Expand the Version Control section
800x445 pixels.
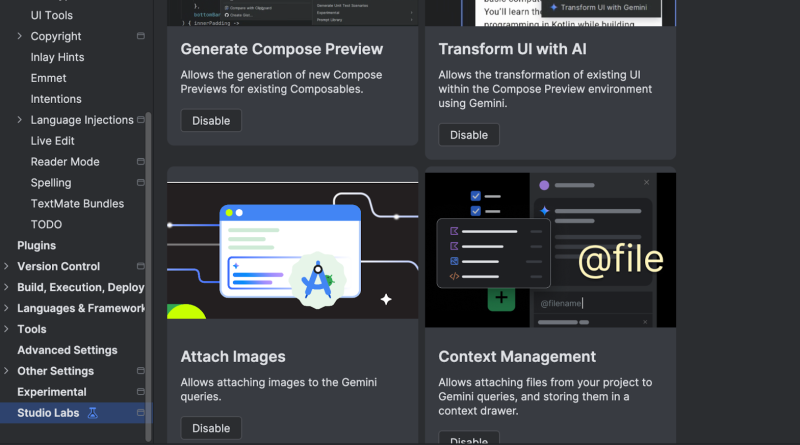click(x=7, y=267)
